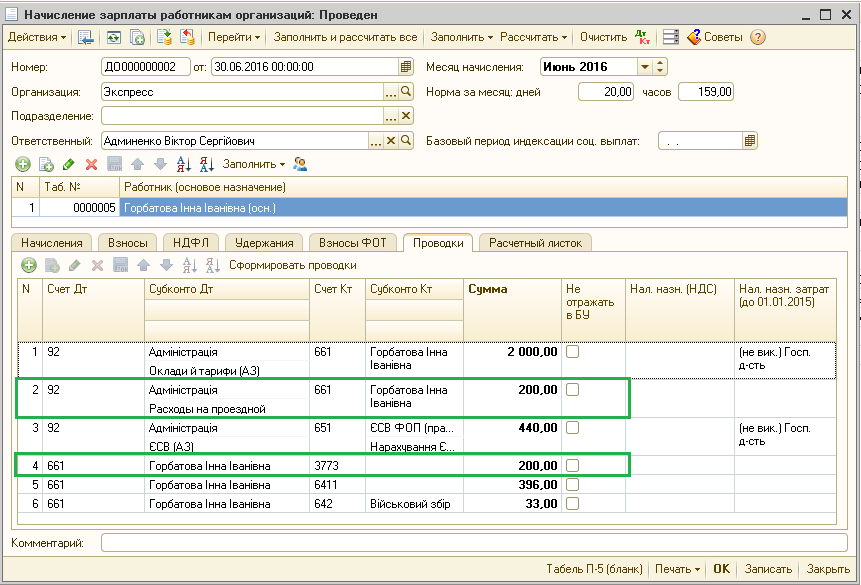Click the create-based-on icon with green plus
The width and height of the screenshot is (861, 585).
click(137, 37)
